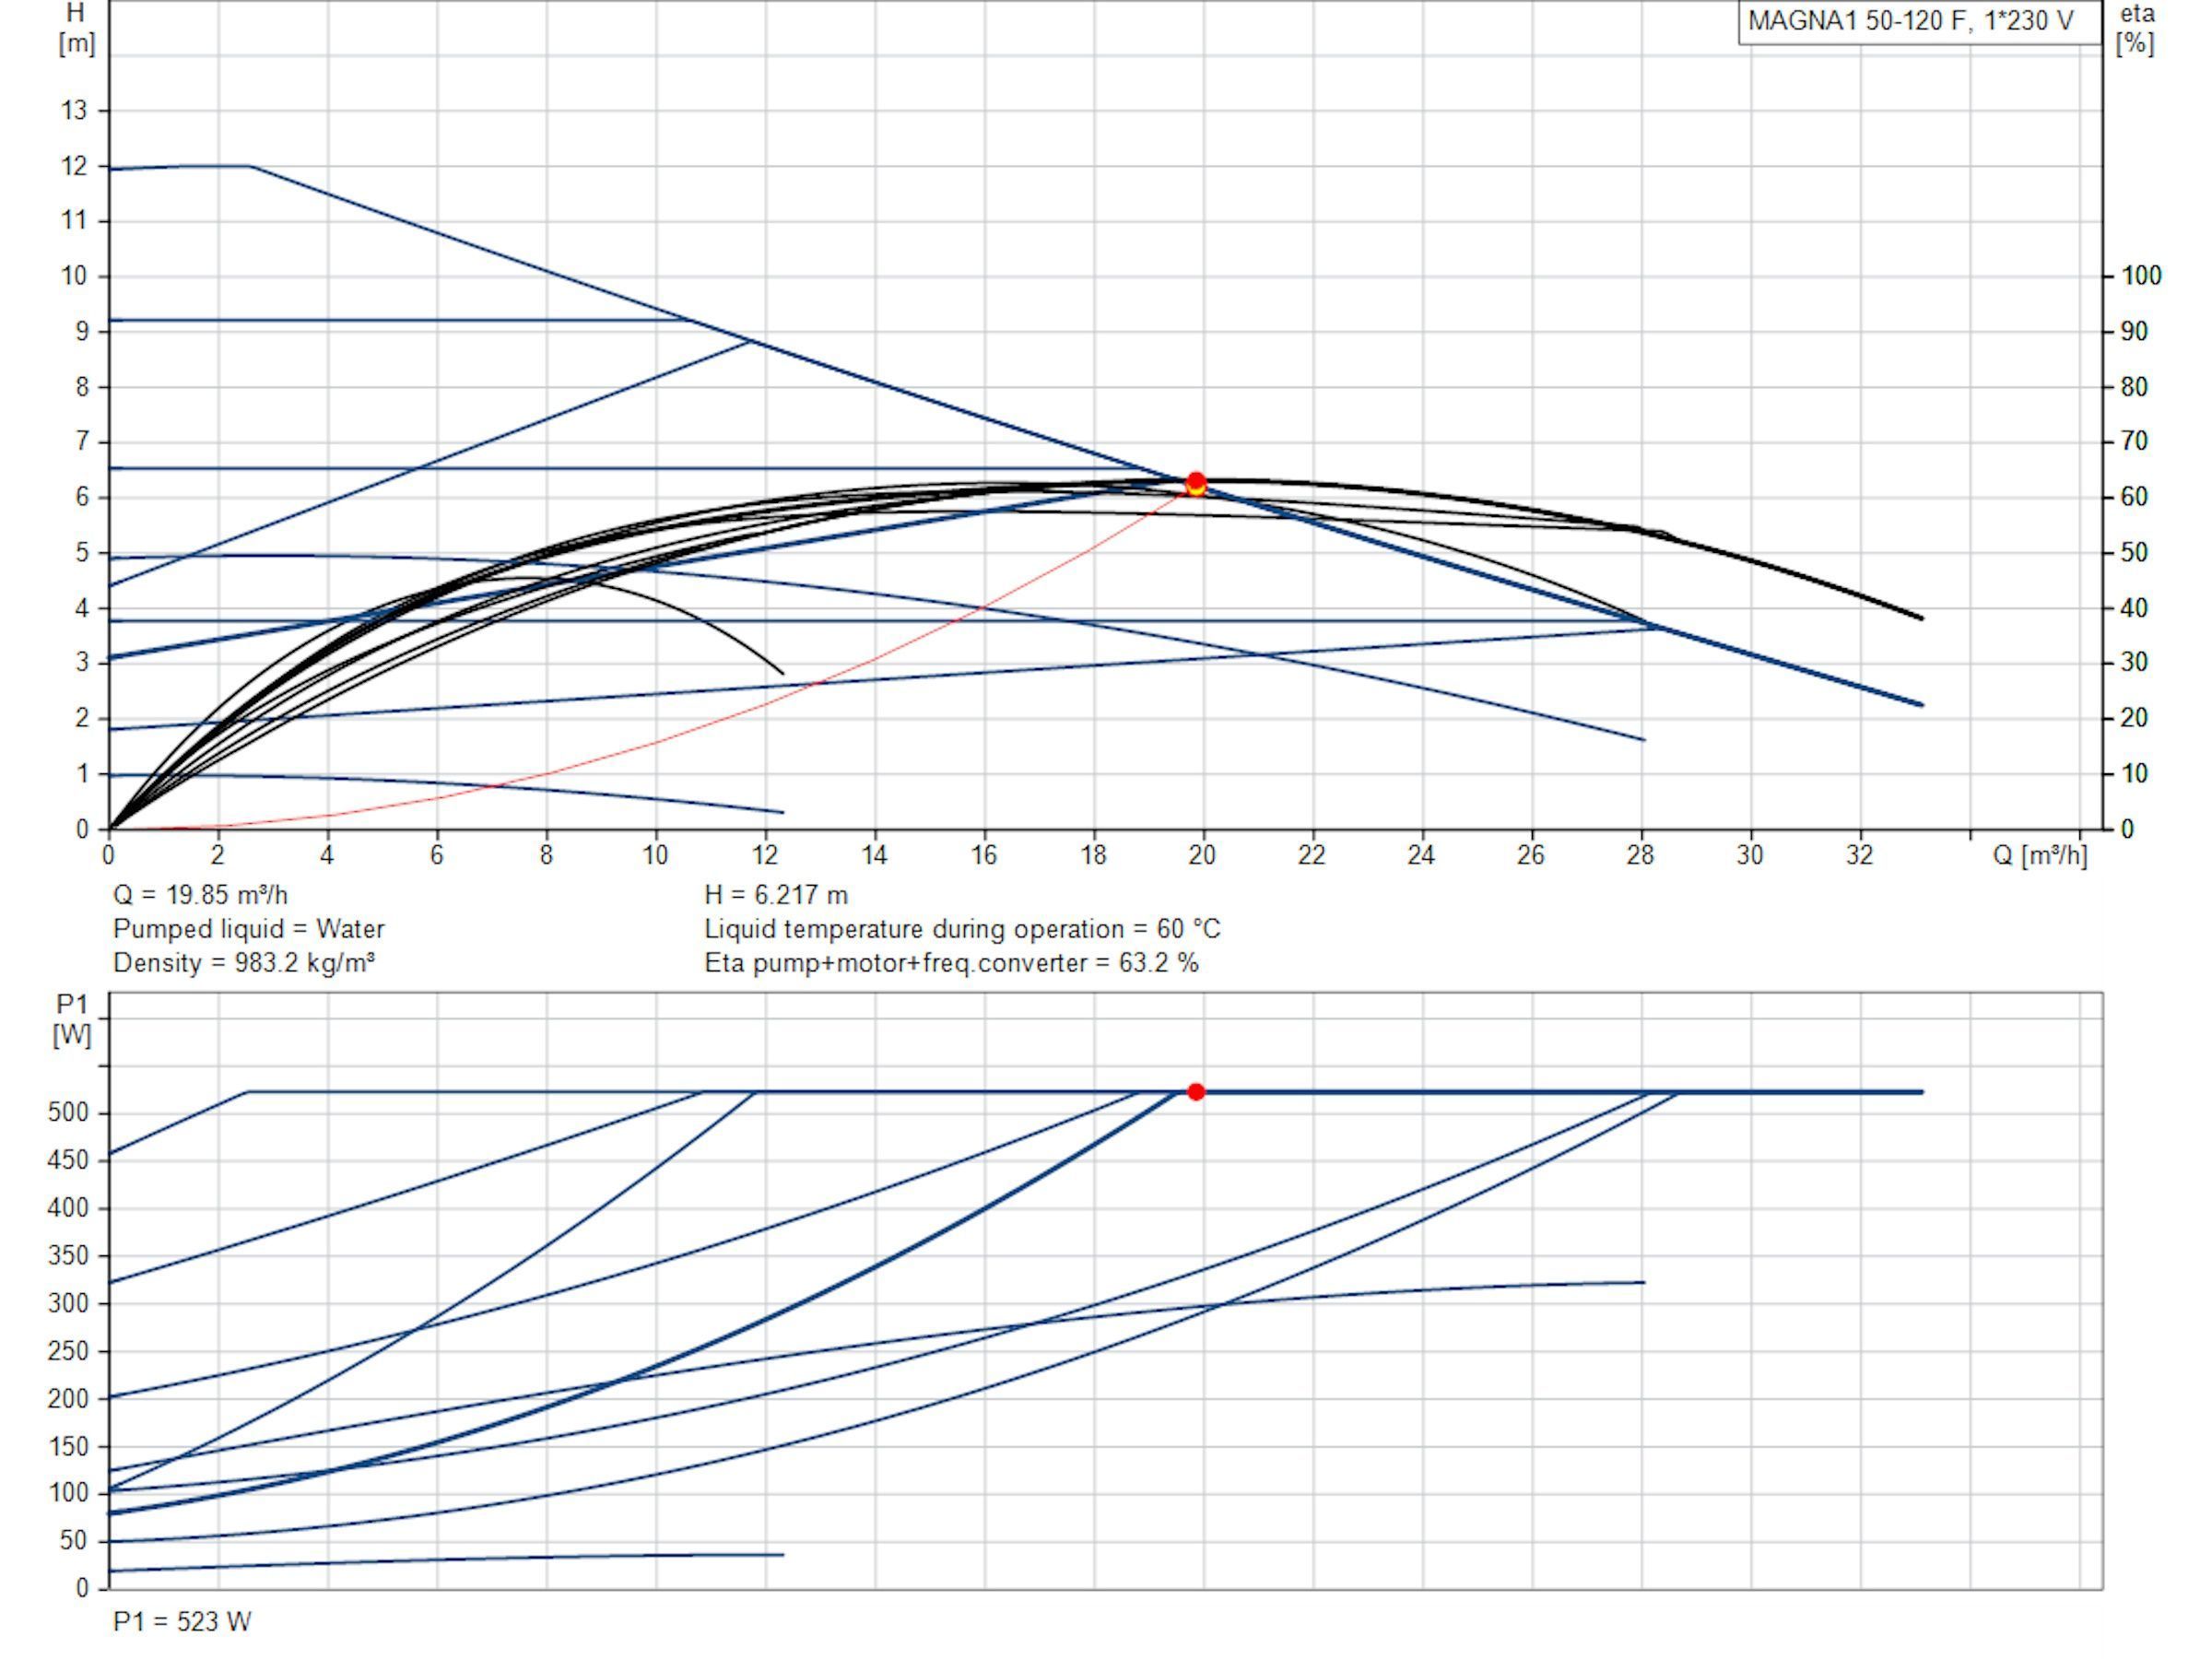Click the Liquid temperature during operation text
2212x1659 pixels.
[x=962, y=928]
